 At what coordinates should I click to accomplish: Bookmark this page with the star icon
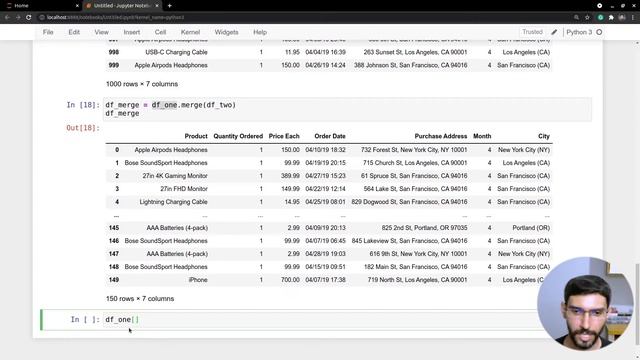[x=587, y=18]
